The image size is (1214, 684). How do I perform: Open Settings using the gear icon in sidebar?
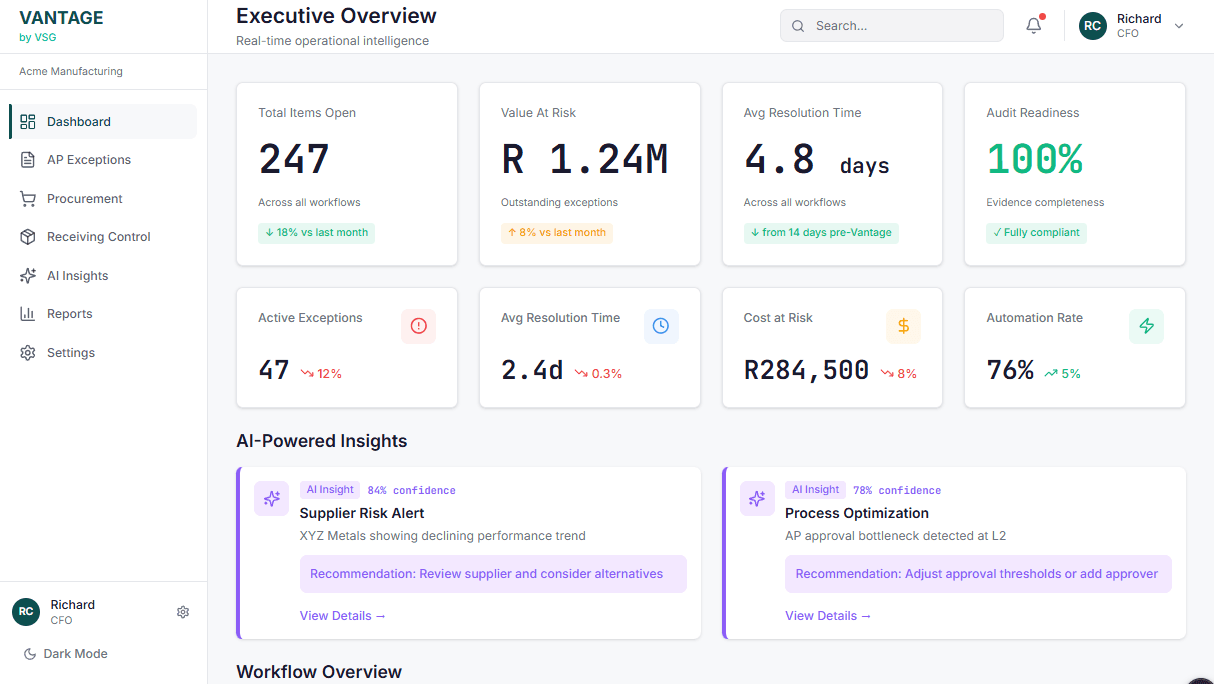(30, 352)
